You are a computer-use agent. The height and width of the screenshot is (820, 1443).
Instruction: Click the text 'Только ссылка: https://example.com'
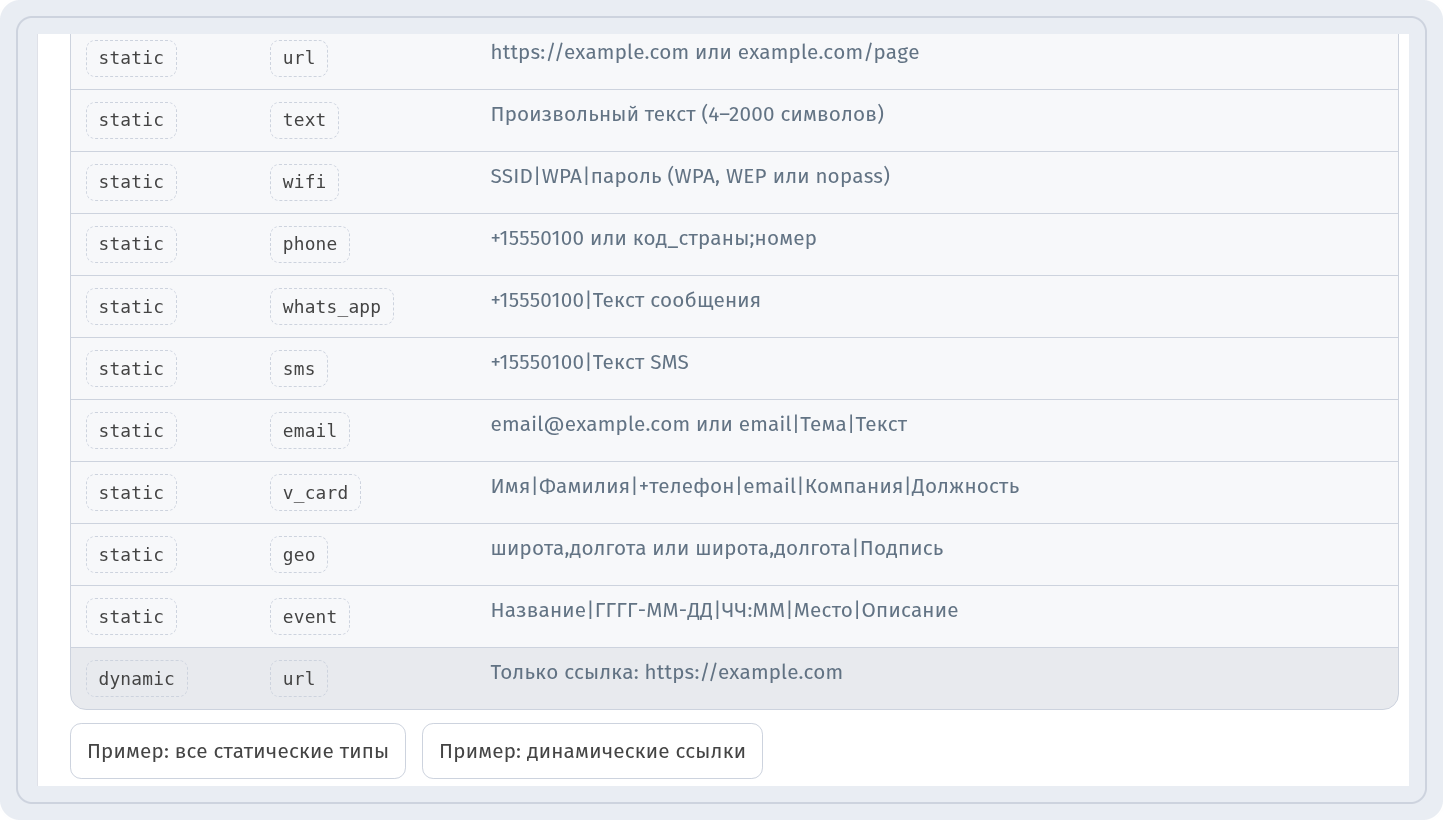(666, 672)
